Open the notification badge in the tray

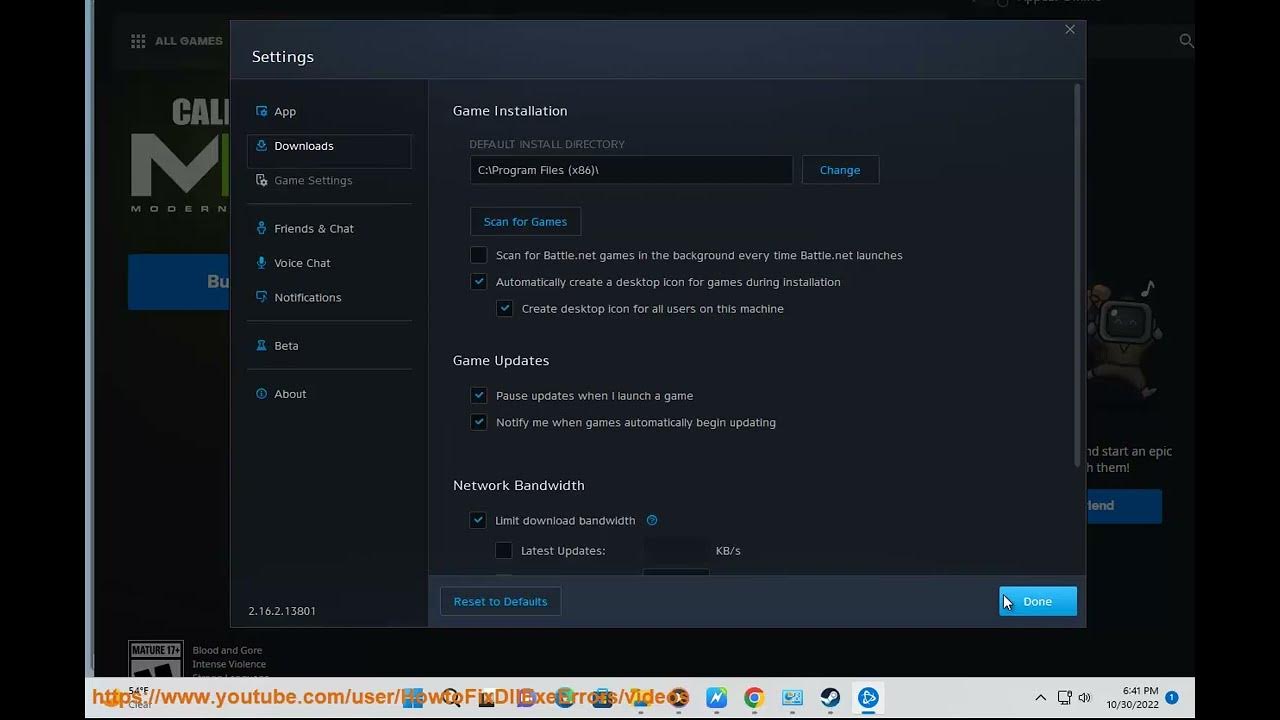1171,697
